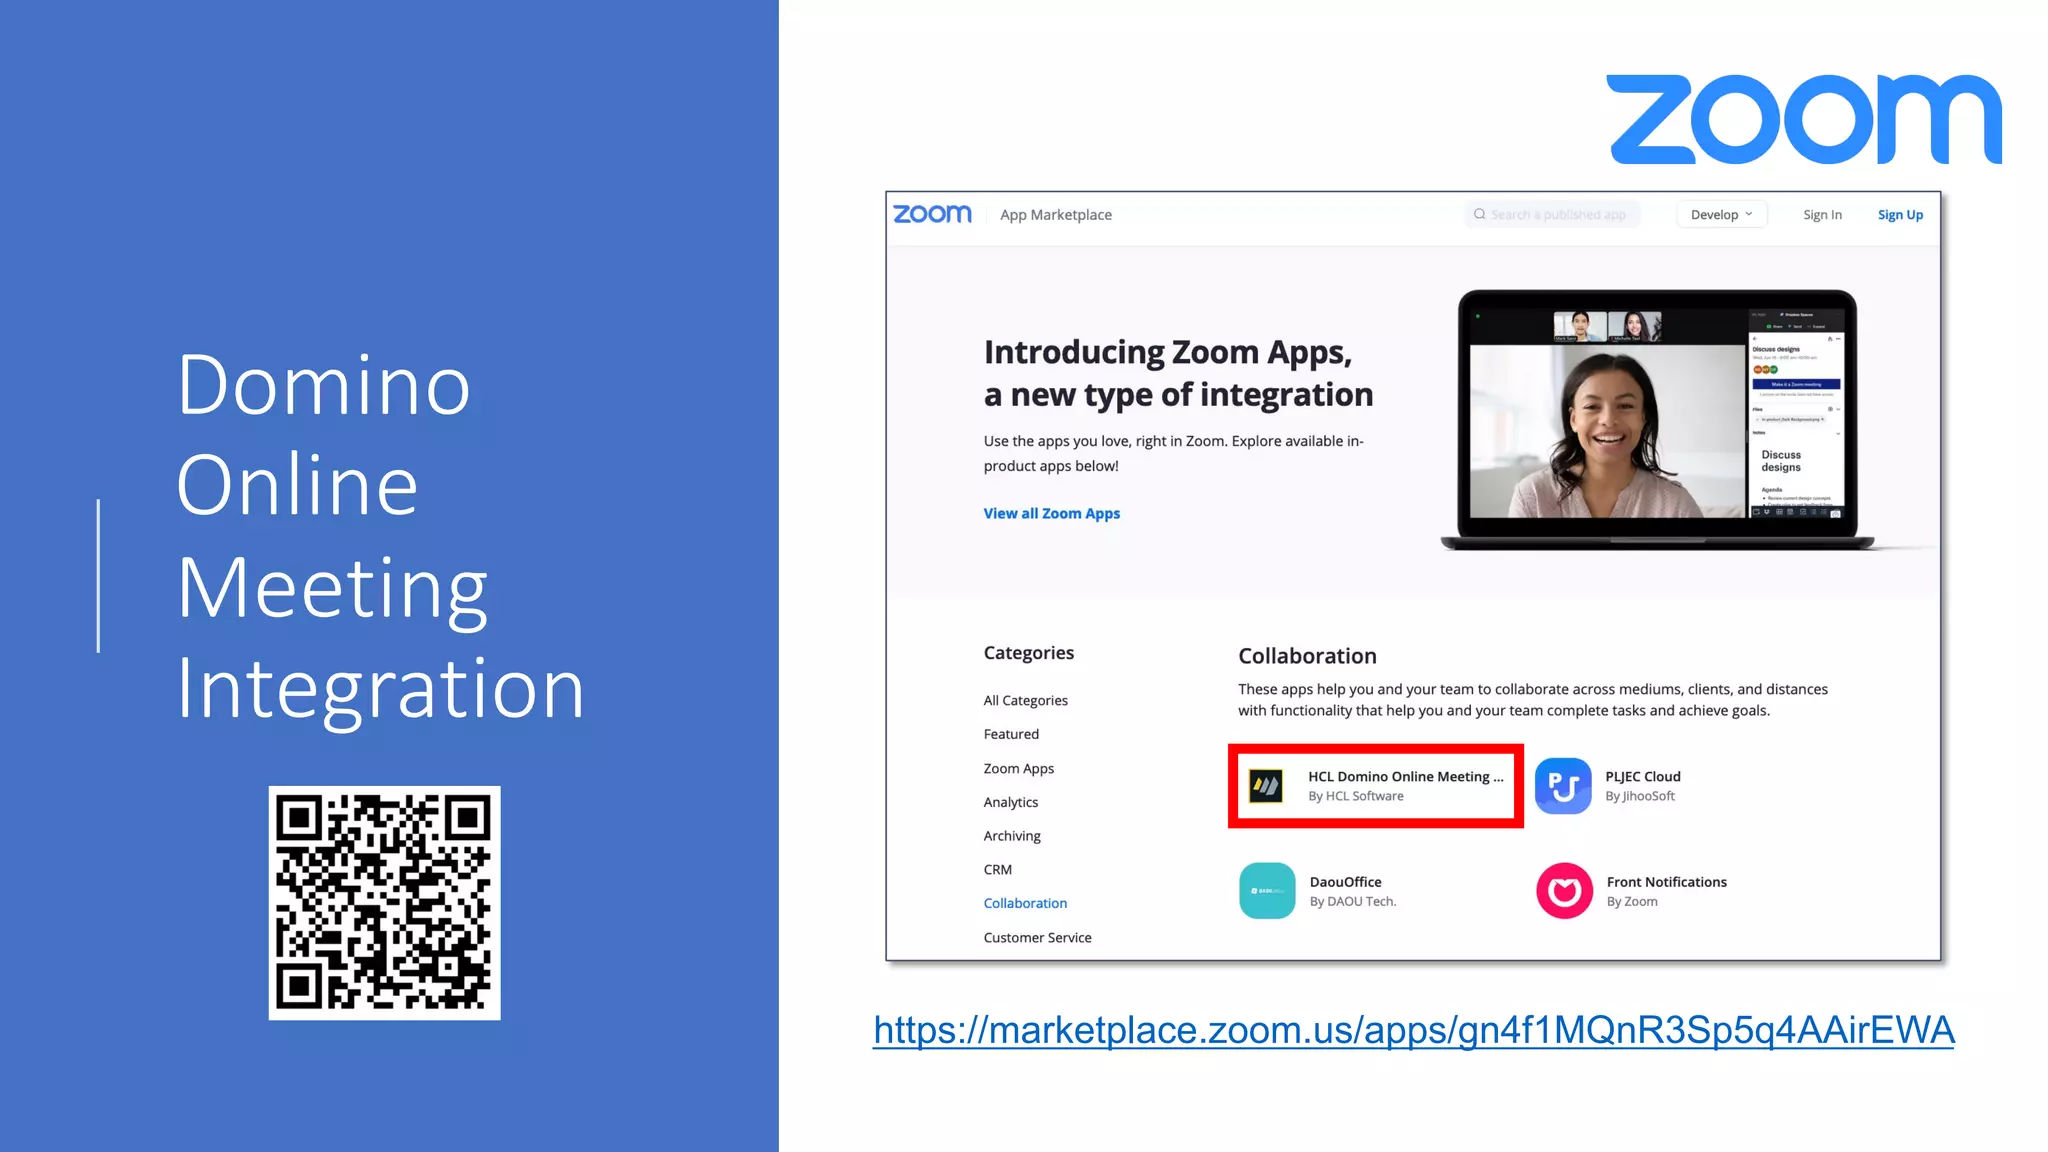Select the Zoom Apps category
This screenshot has width=2048, height=1152.
(x=1018, y=768)
